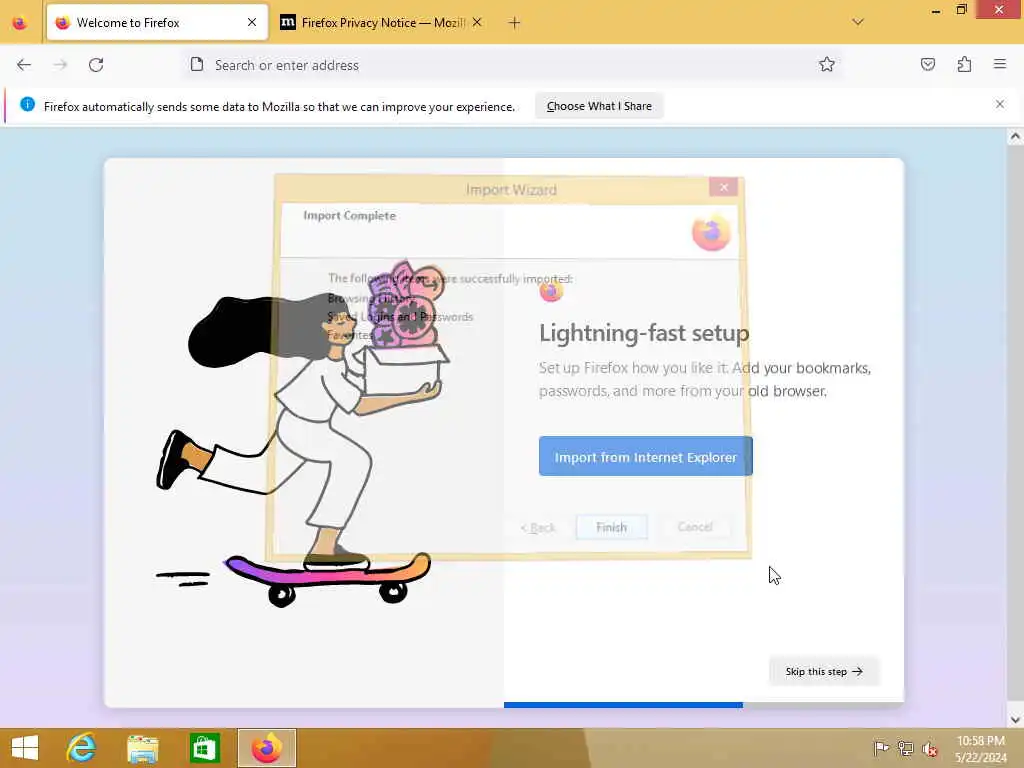Click the Lightning-fast setup heading

tap(644, 333)
